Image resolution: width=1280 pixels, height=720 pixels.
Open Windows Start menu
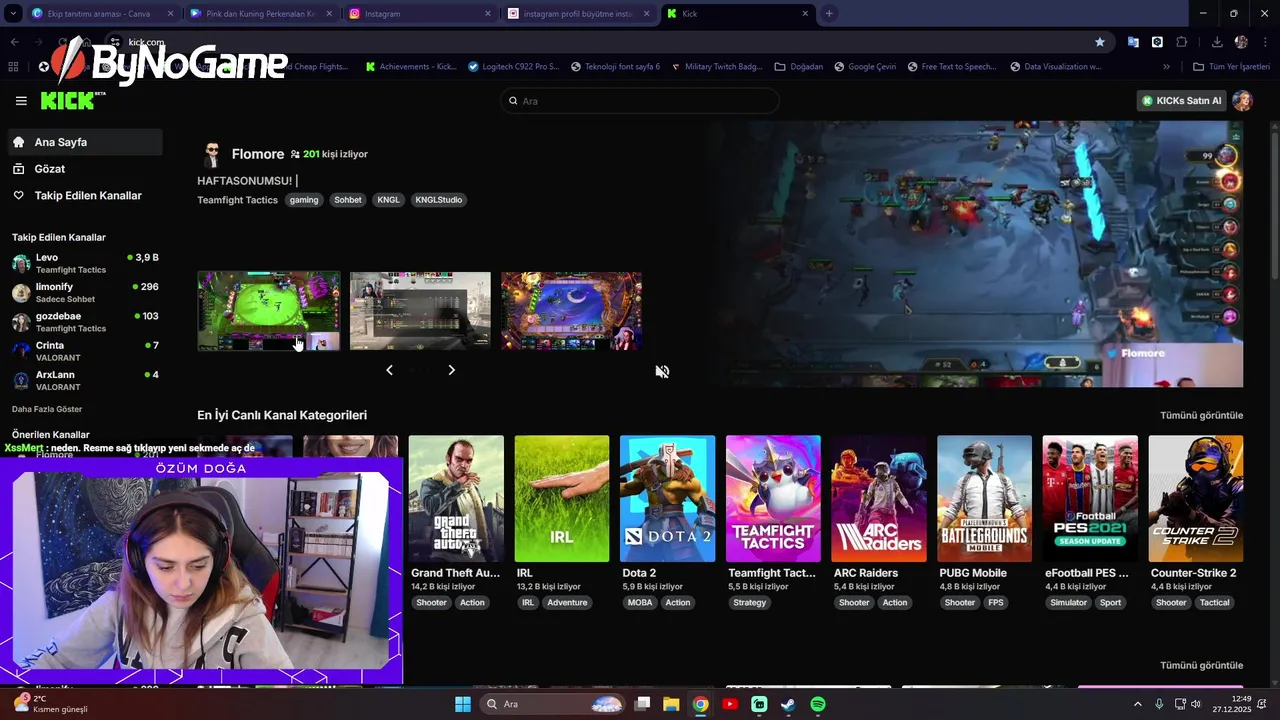tap(462, 704)
